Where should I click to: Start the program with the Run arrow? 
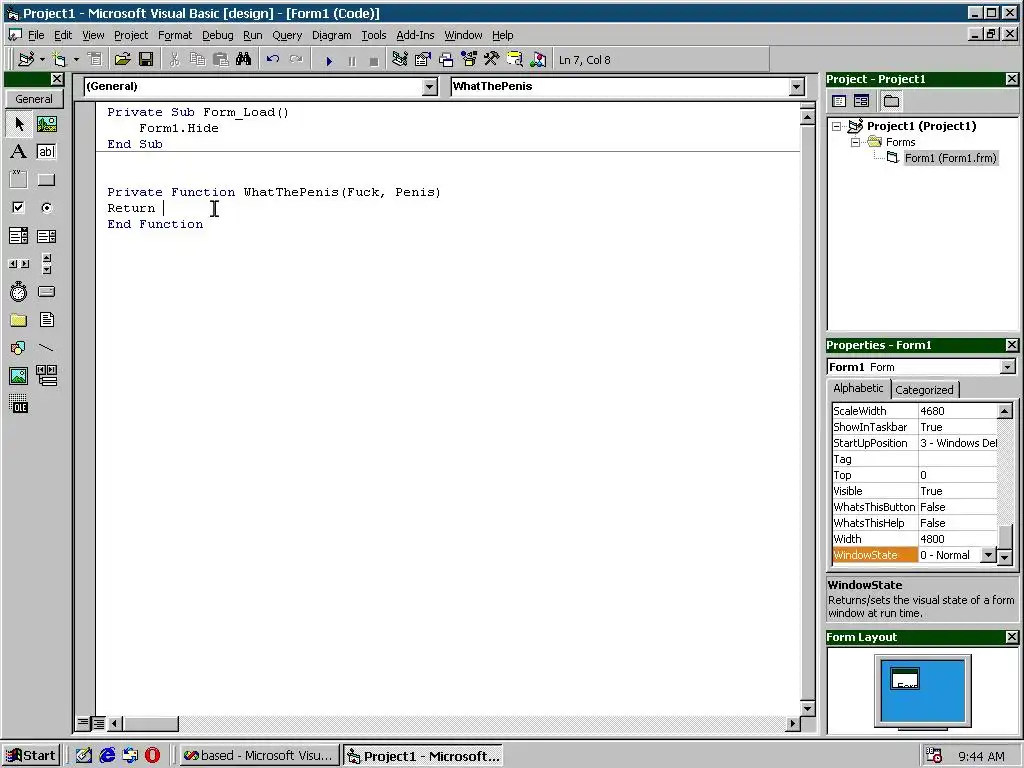329,61
